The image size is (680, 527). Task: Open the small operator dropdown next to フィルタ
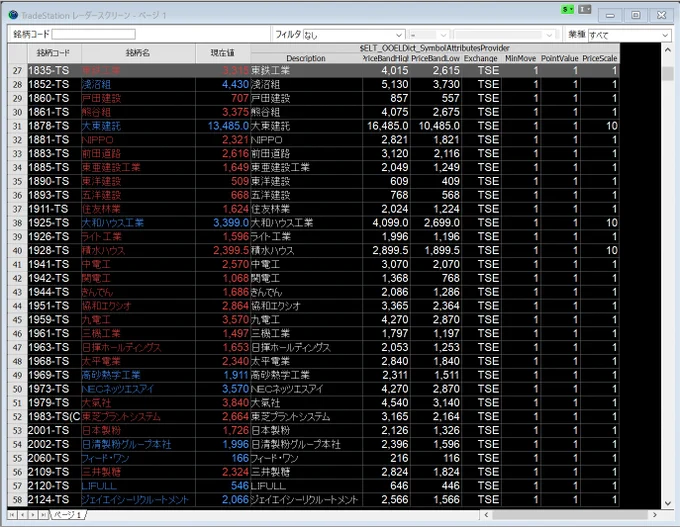coord(428,35)
